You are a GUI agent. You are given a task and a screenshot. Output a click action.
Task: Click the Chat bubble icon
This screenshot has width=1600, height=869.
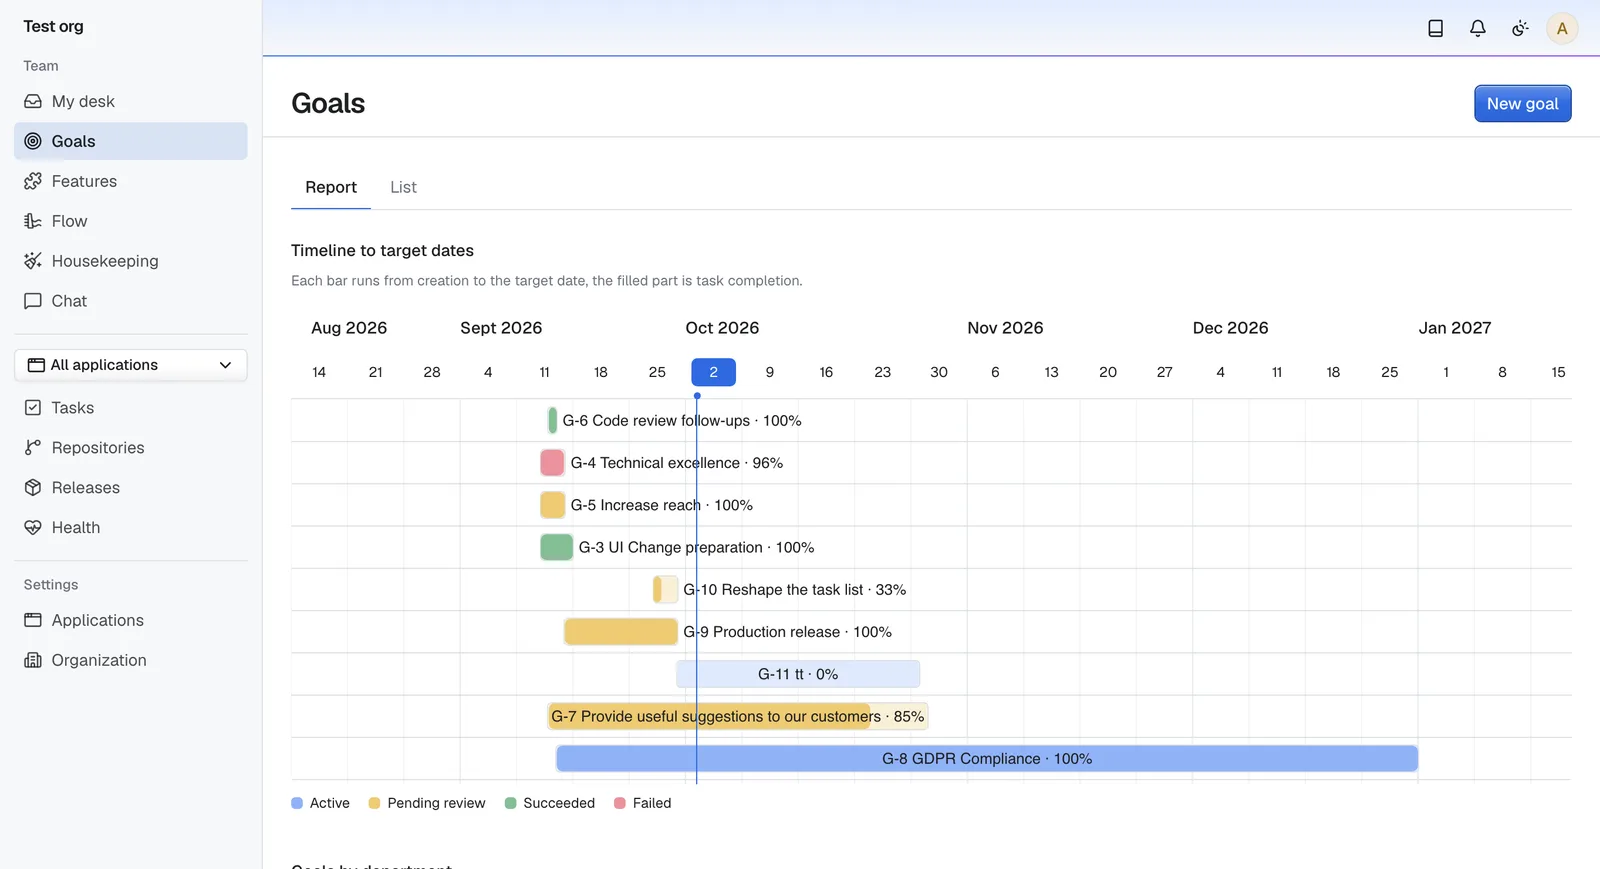33,301
